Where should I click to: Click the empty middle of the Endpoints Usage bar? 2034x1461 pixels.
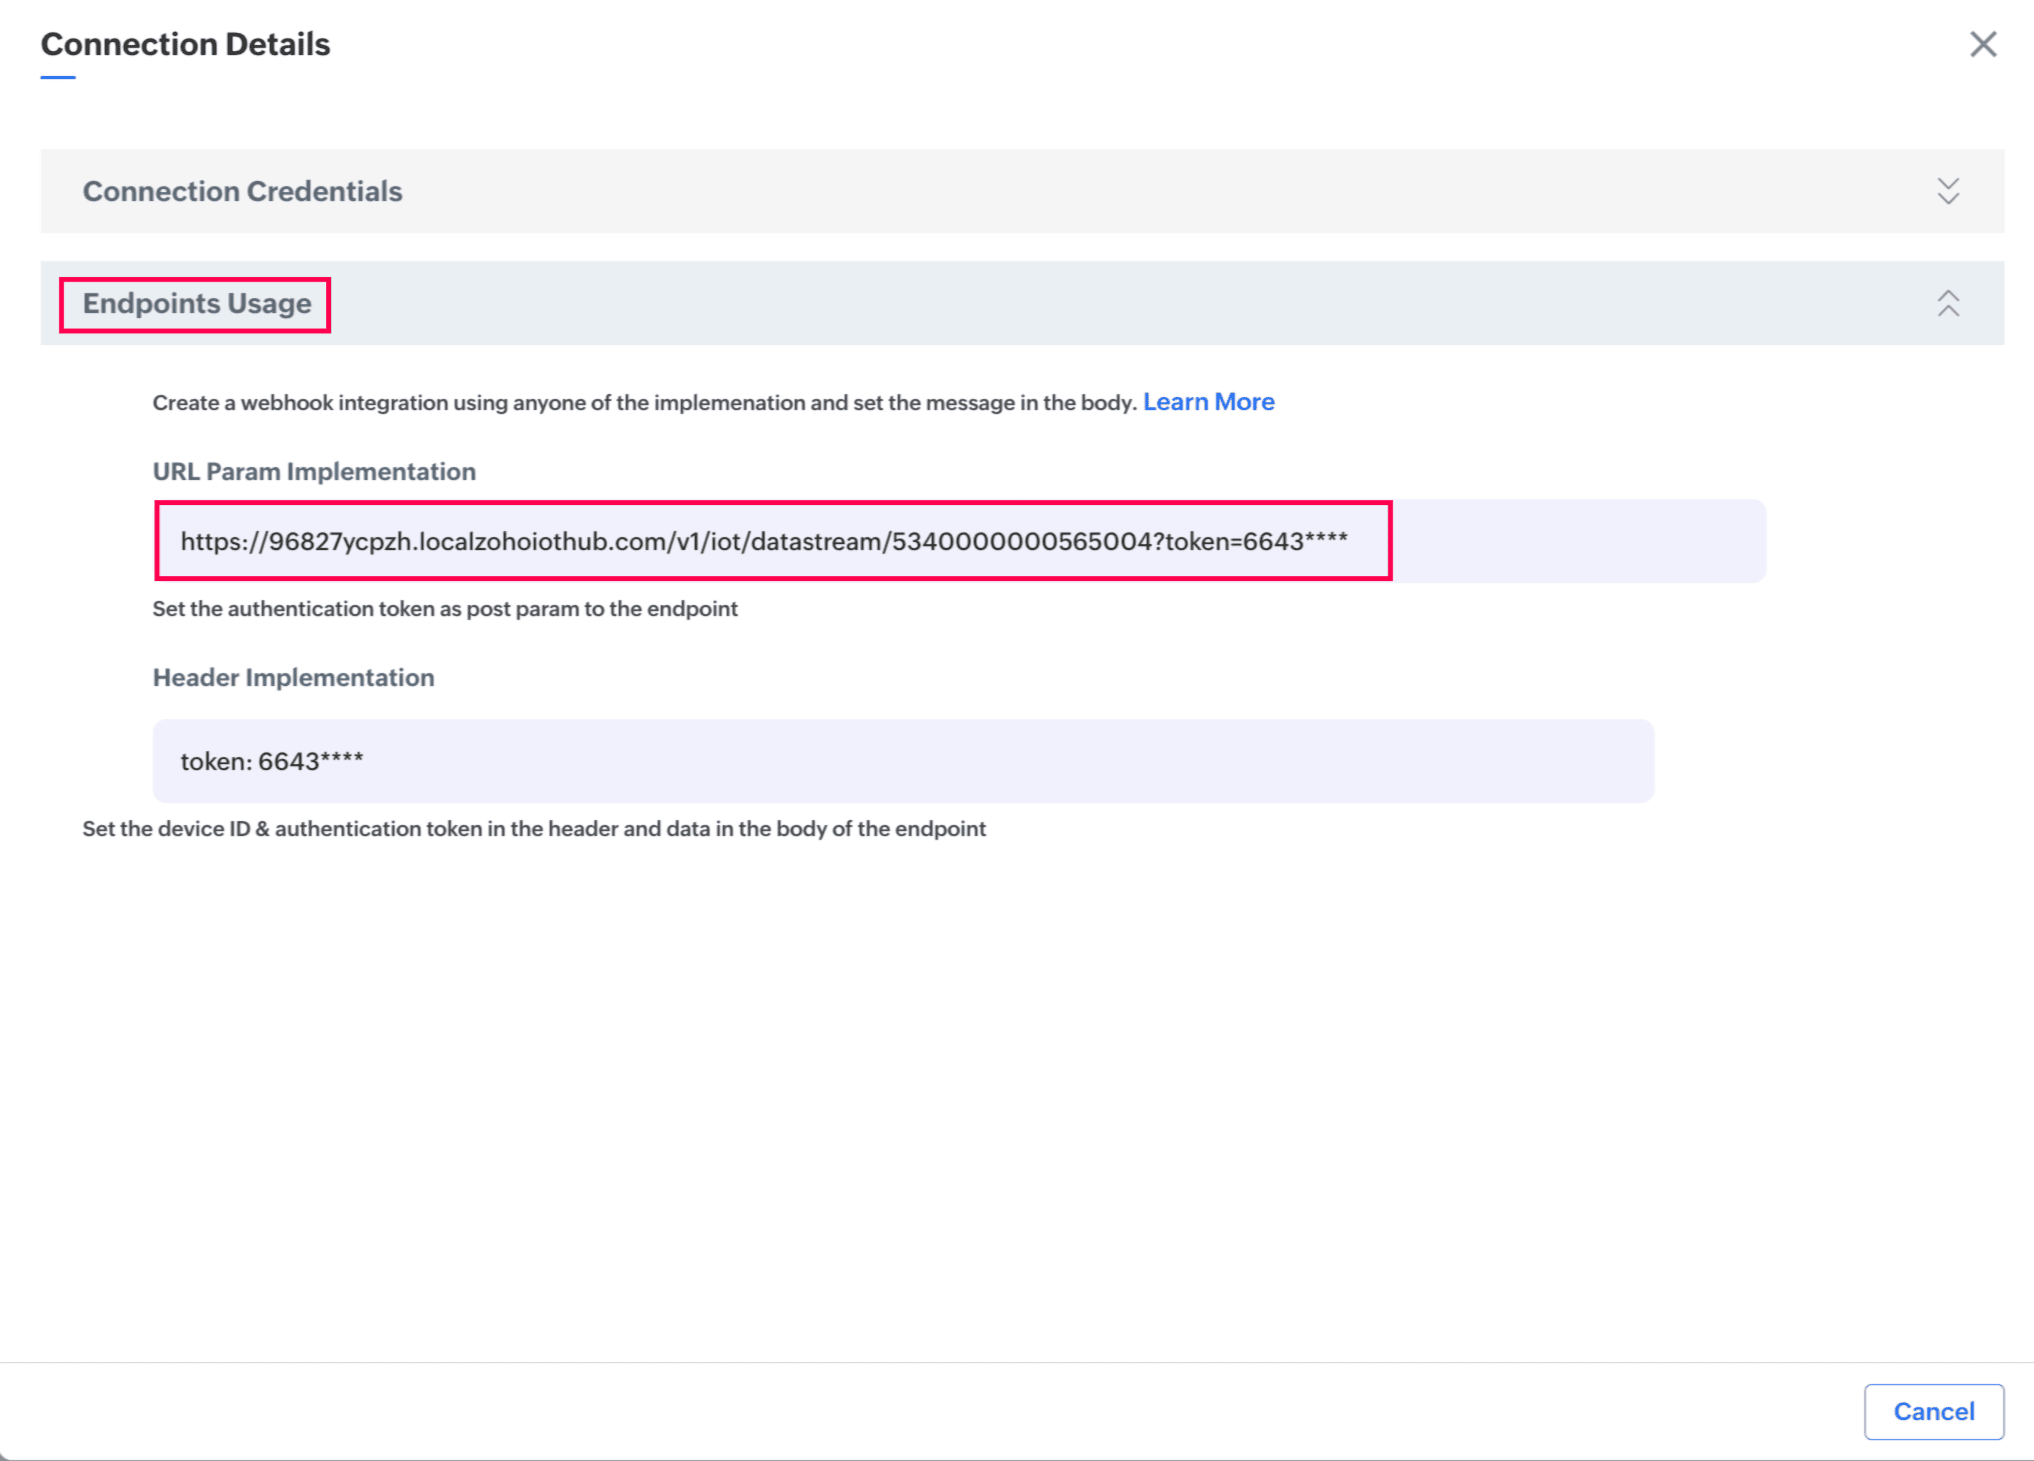[x=1100, y=303]
